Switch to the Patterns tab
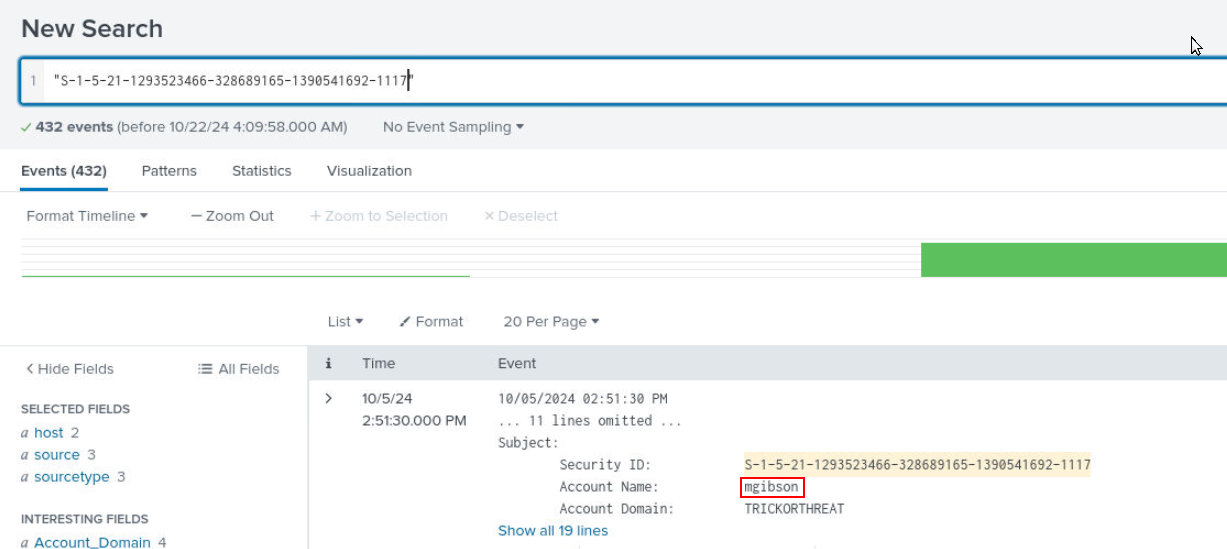 click(169, 171)
